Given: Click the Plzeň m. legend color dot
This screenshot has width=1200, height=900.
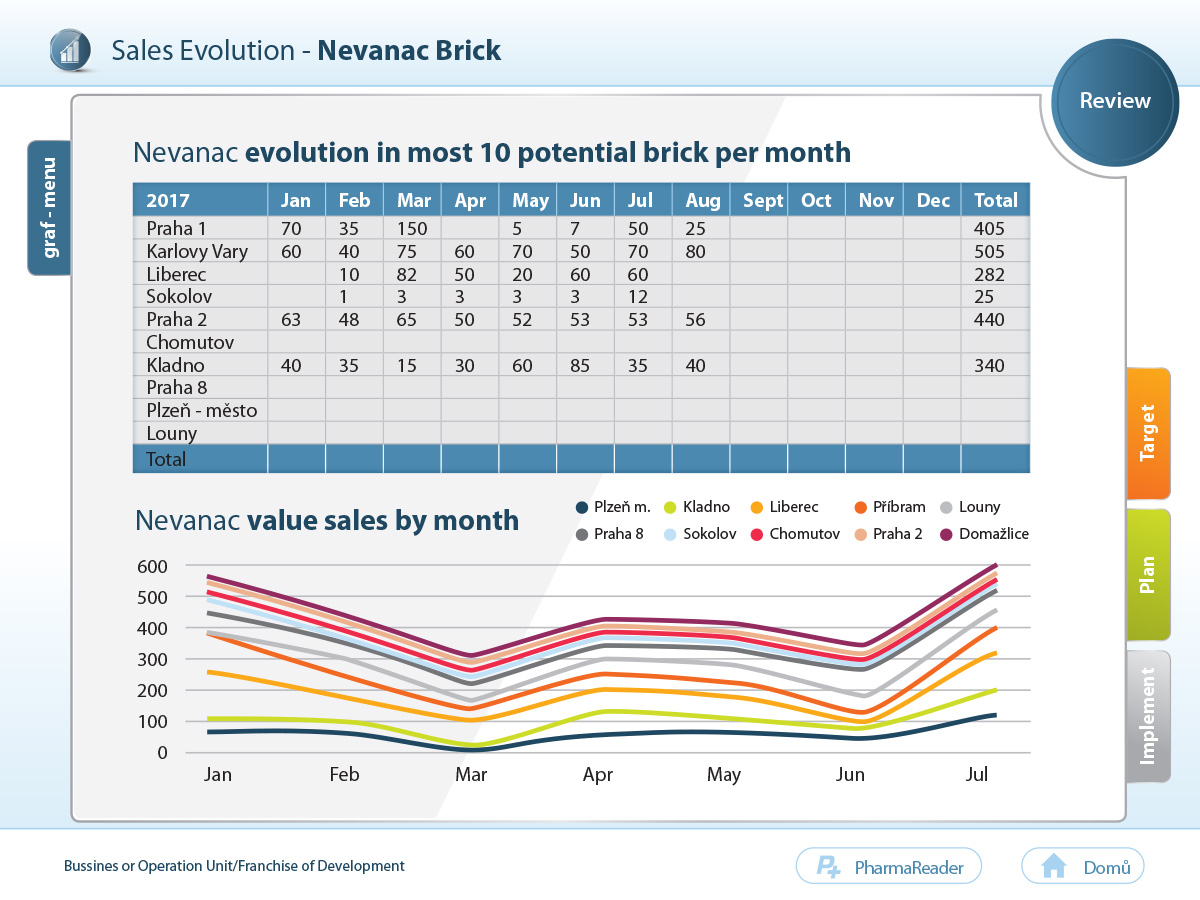Looking at the screenshot, I should 581,508.
